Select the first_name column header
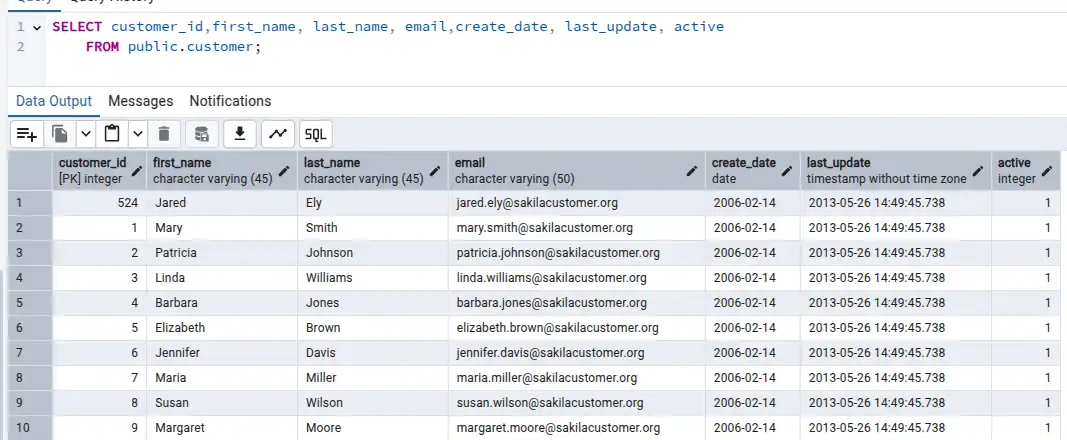Image resolution: width=1067 pixels, height=440 pixels. [x=222, y=171]
